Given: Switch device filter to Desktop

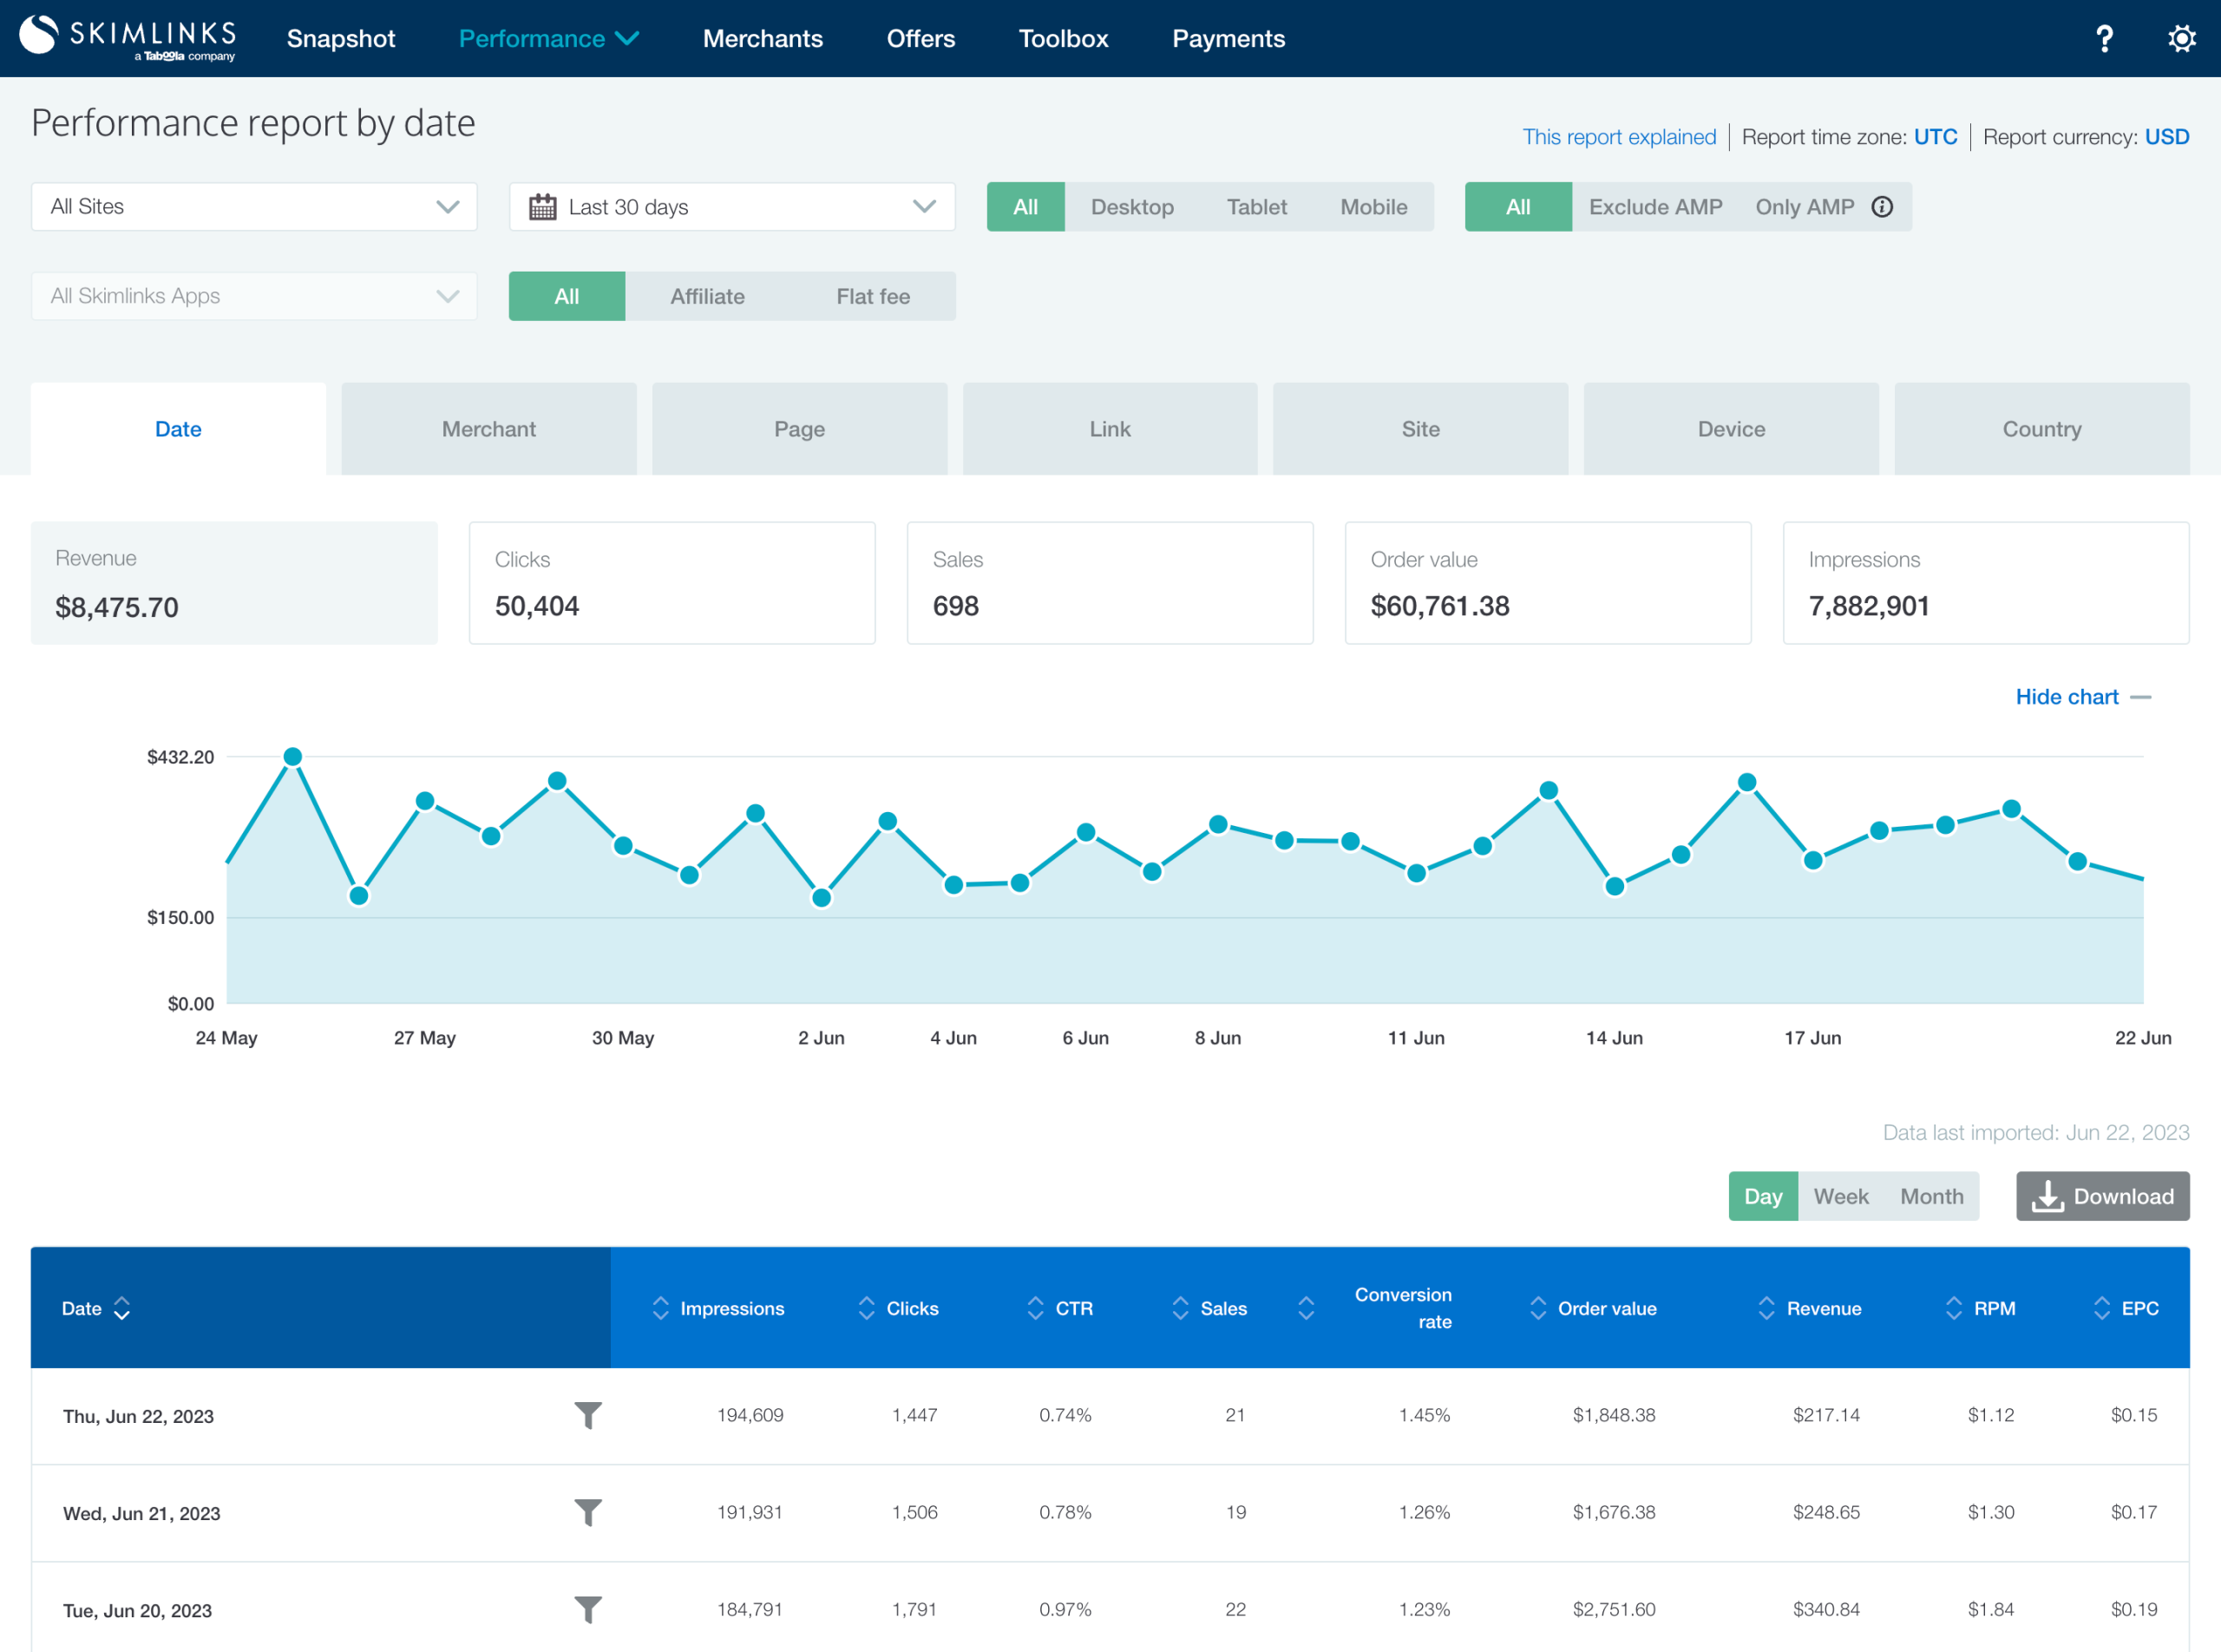Looking at the screenshot, I should point(1132,207).
